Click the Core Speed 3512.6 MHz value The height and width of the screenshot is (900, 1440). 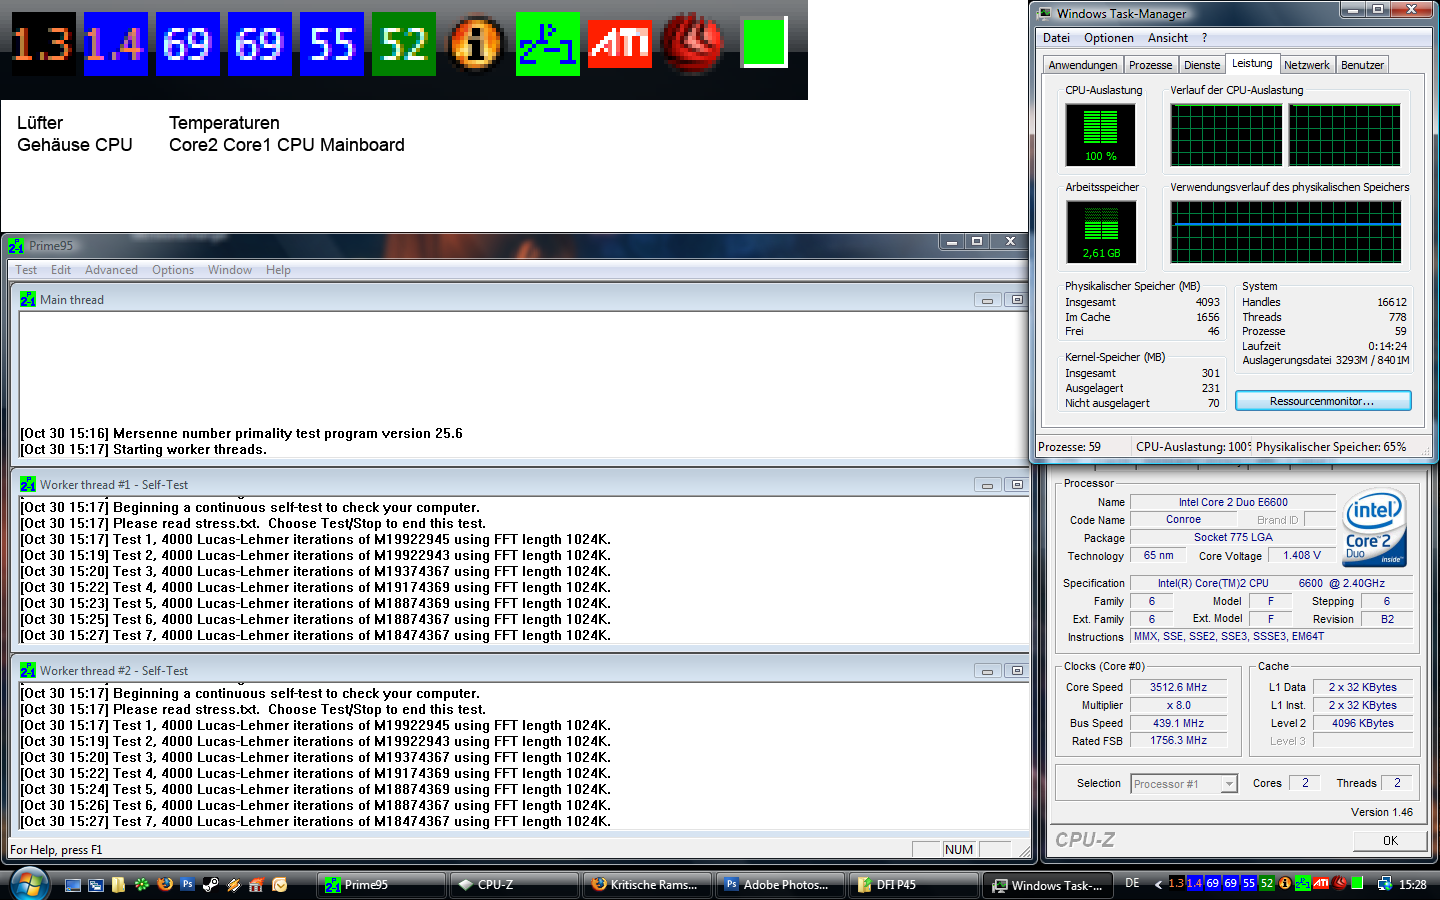(1178, 687)
